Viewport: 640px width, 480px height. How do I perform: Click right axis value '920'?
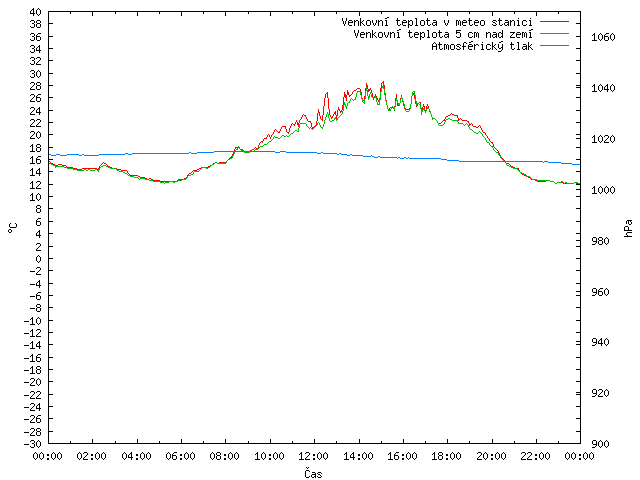600,393
